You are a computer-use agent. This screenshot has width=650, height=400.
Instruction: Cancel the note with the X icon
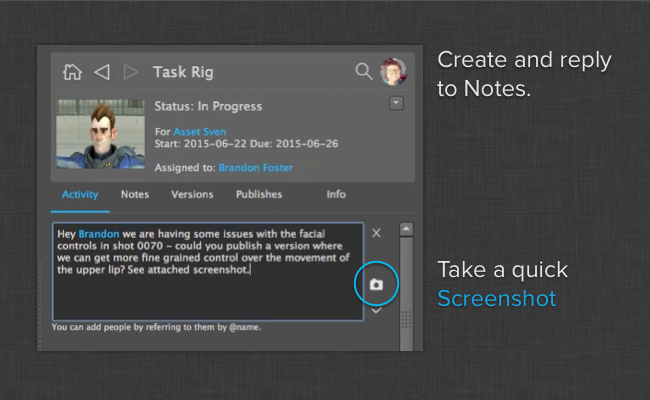tap(376, 233)
